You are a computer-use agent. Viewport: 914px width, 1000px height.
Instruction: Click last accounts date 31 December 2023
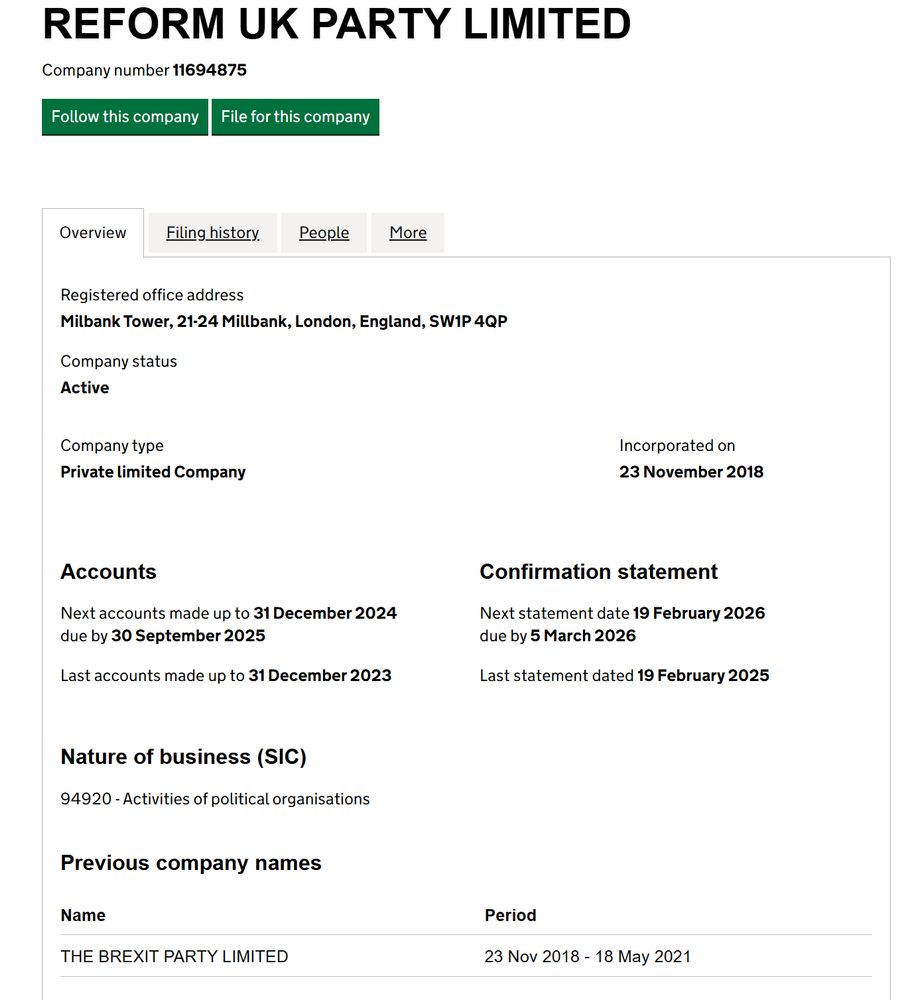320,675
